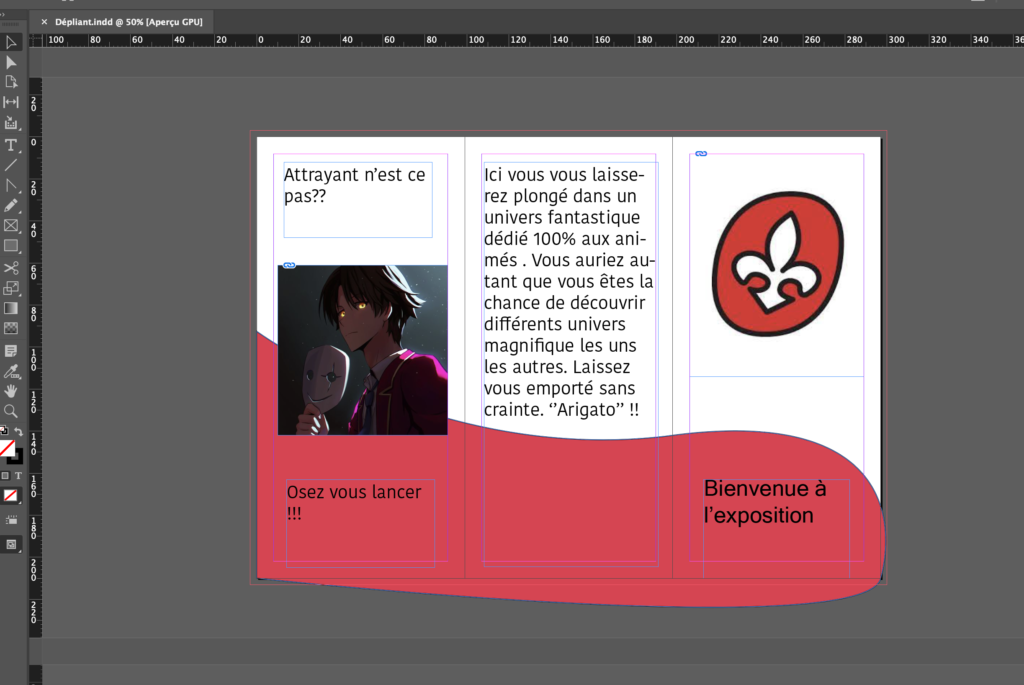The height and width of the screenshot is (685, 1024).
Task: Select the Type tool
Action: click(11, 145)
